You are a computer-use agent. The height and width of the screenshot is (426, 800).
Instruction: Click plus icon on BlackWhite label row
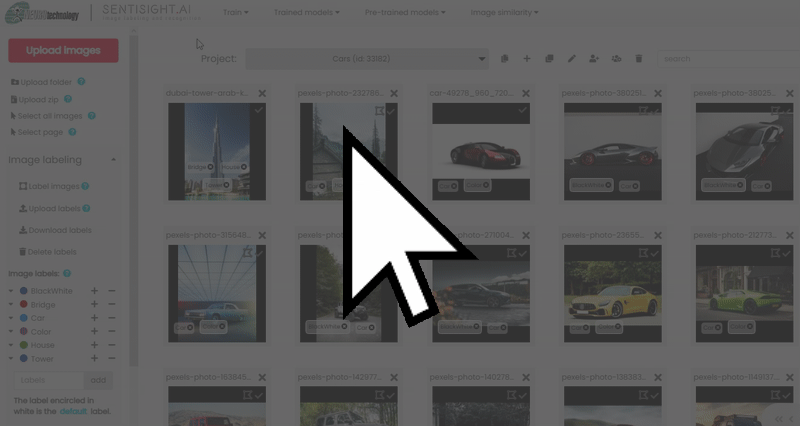(x=94, y=291)
